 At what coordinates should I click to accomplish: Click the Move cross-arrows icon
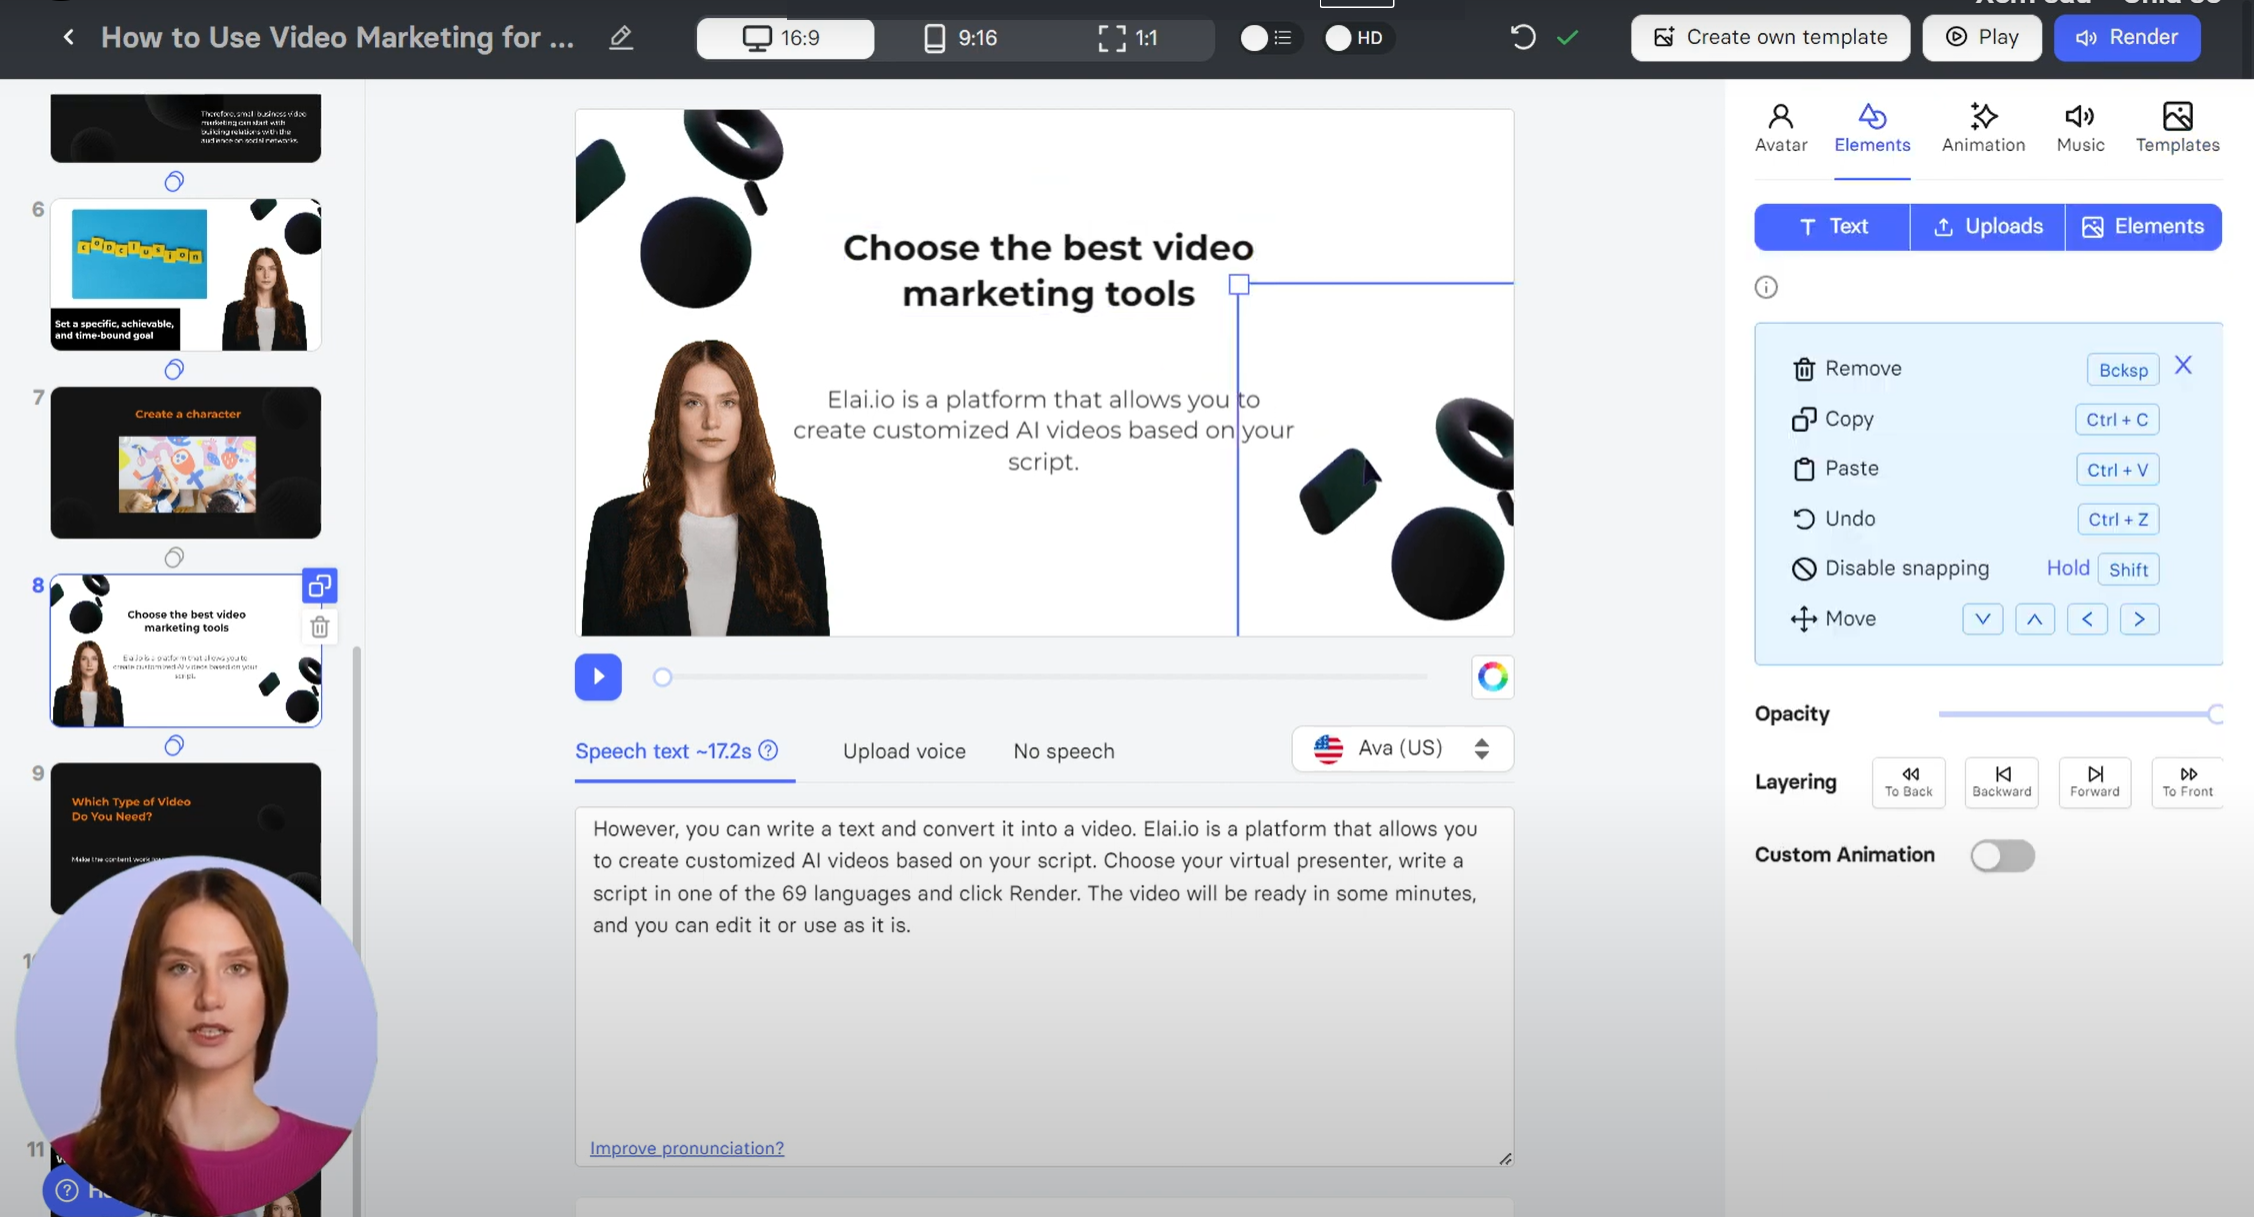pos(1803,619)
